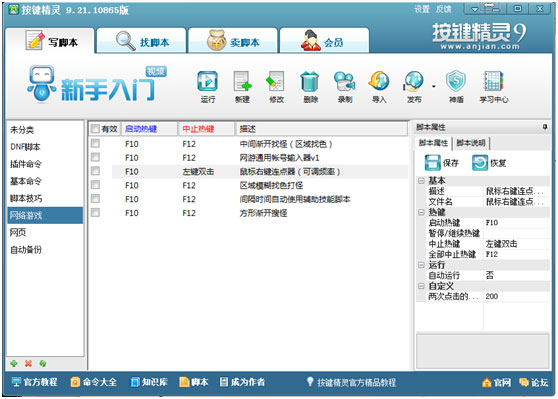Open the 学习中心 notebook icon

493,82
